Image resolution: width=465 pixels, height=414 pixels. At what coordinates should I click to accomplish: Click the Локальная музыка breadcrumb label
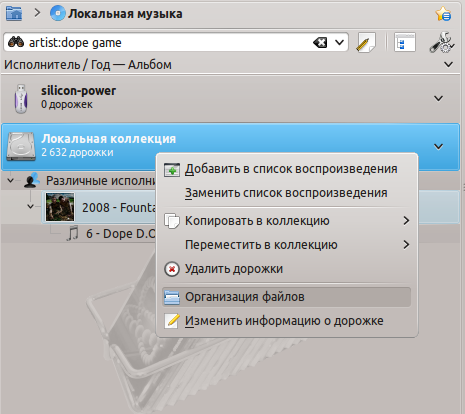click(125, 14)
